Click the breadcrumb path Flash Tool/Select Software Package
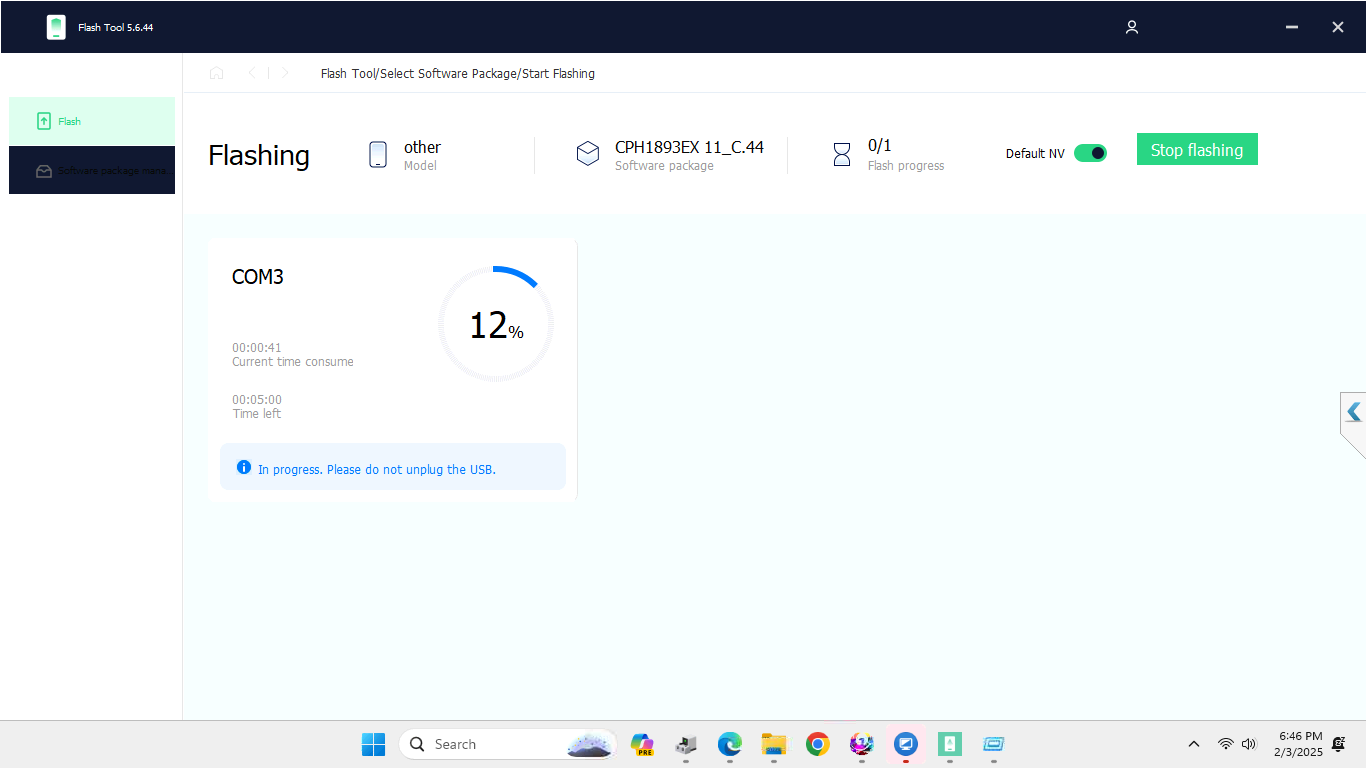 coord(418,74)
